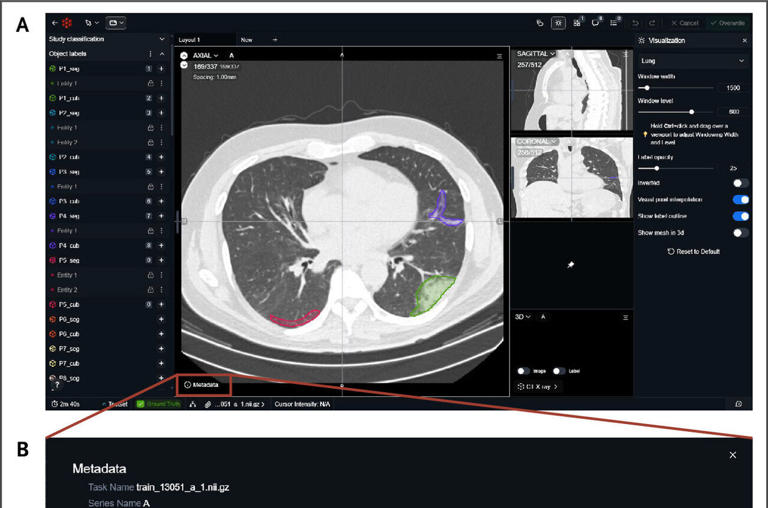Click the Window width value field 1500

pos(733,88)
